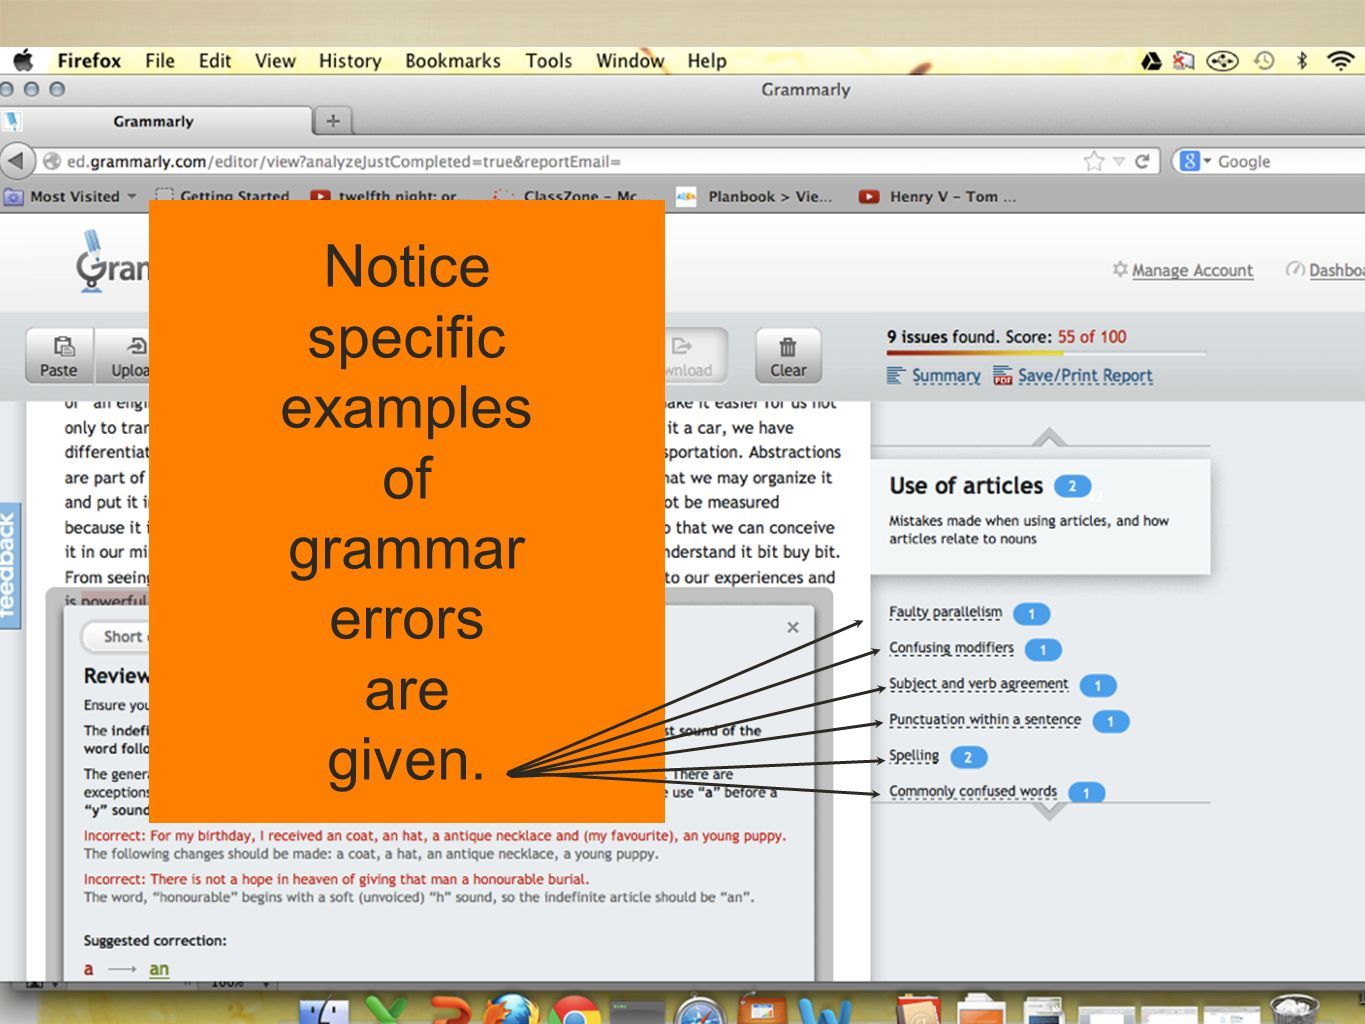Open the Help menu
Viewport: 1365px width, 1024px height.
[707, 60]
